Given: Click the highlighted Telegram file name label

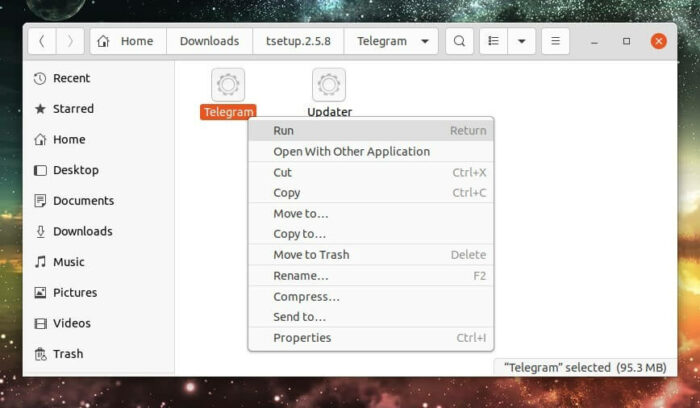Looking at the screenshot, I should pyautogui.click(x=228, y=112).
